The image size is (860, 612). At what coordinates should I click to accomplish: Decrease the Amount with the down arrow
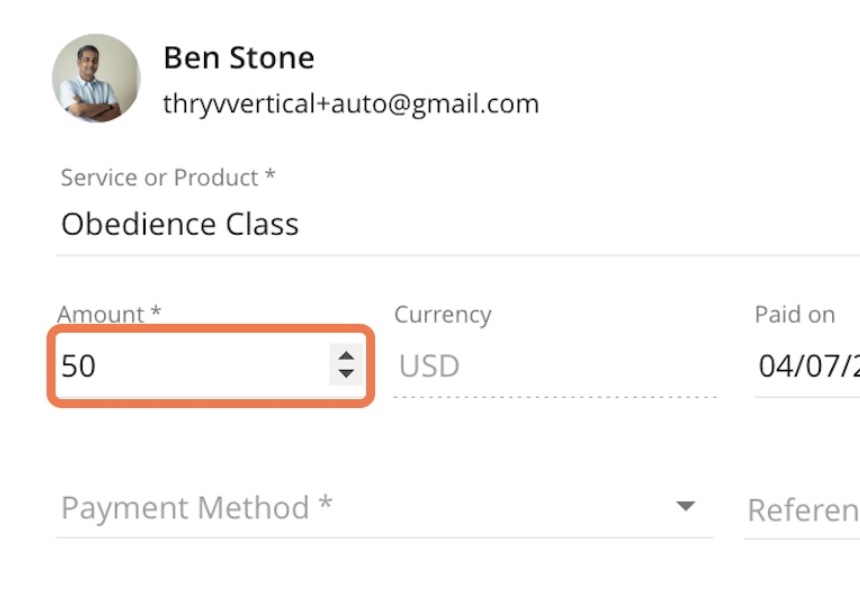click(346, 373)
